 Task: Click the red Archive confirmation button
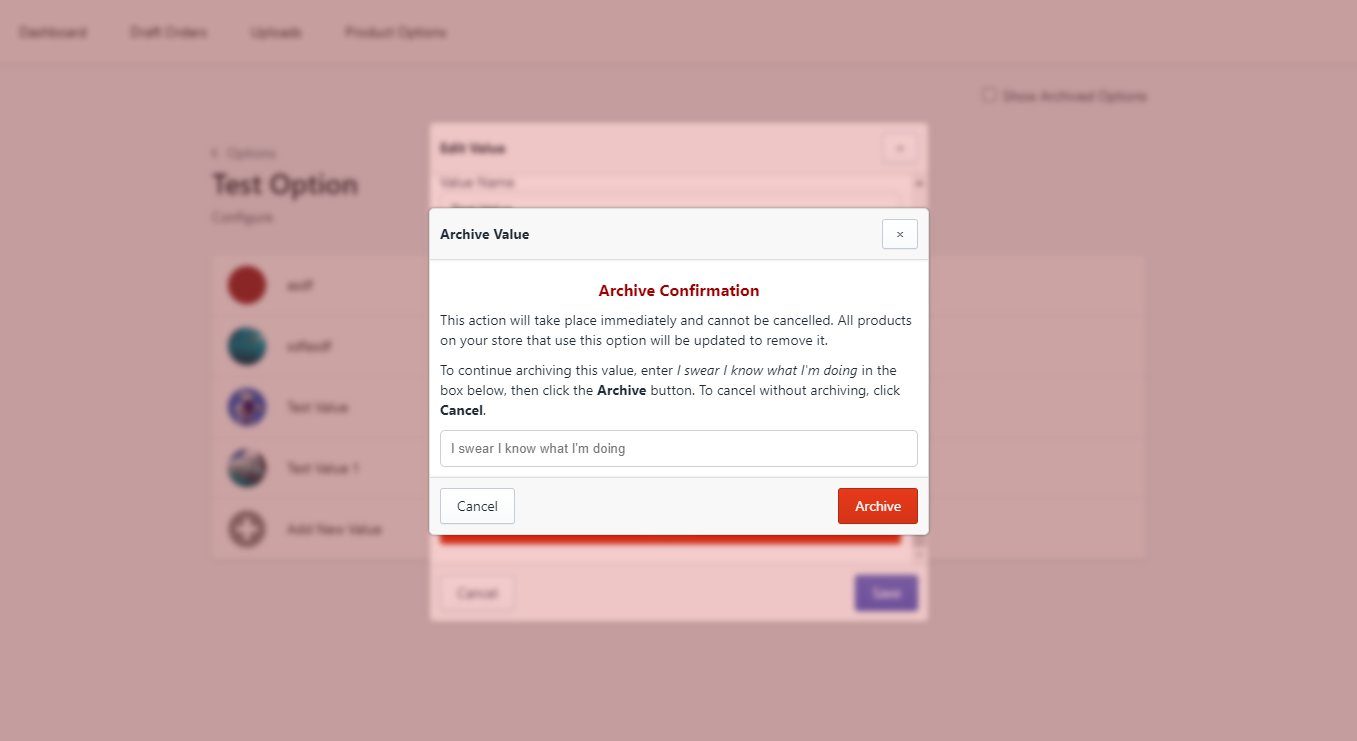click(x=877, y=506)
